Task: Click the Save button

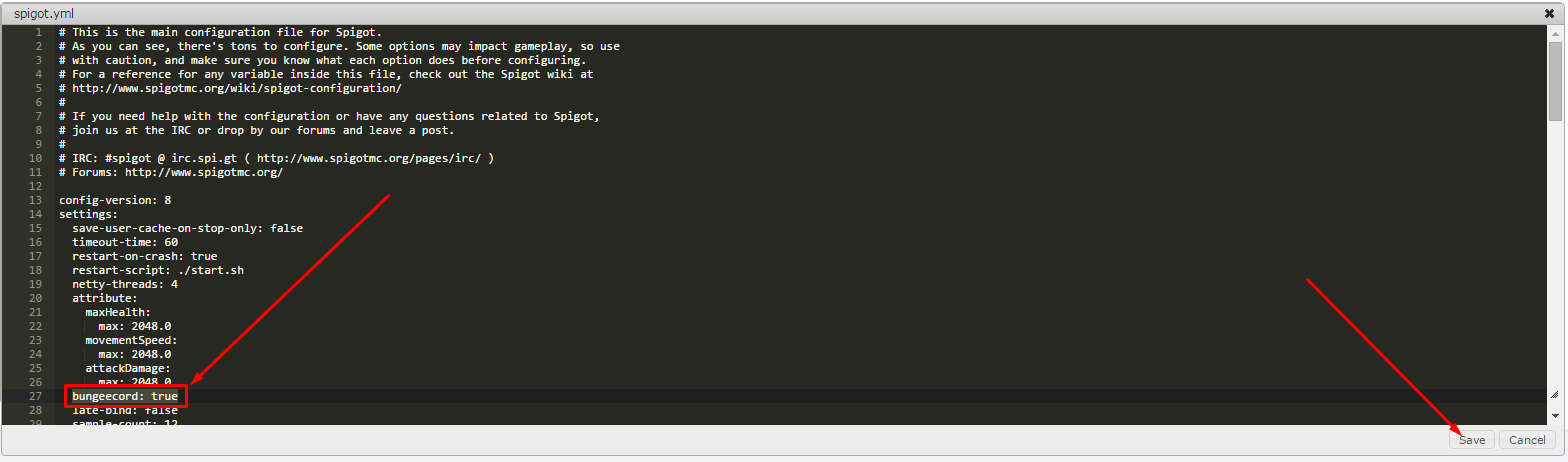Action: point(1472,440)
